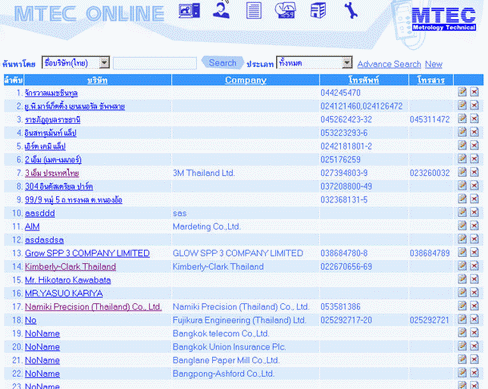Open the row 18 'No' link
This screenshot has width=488, height=389.
(31, 320)
